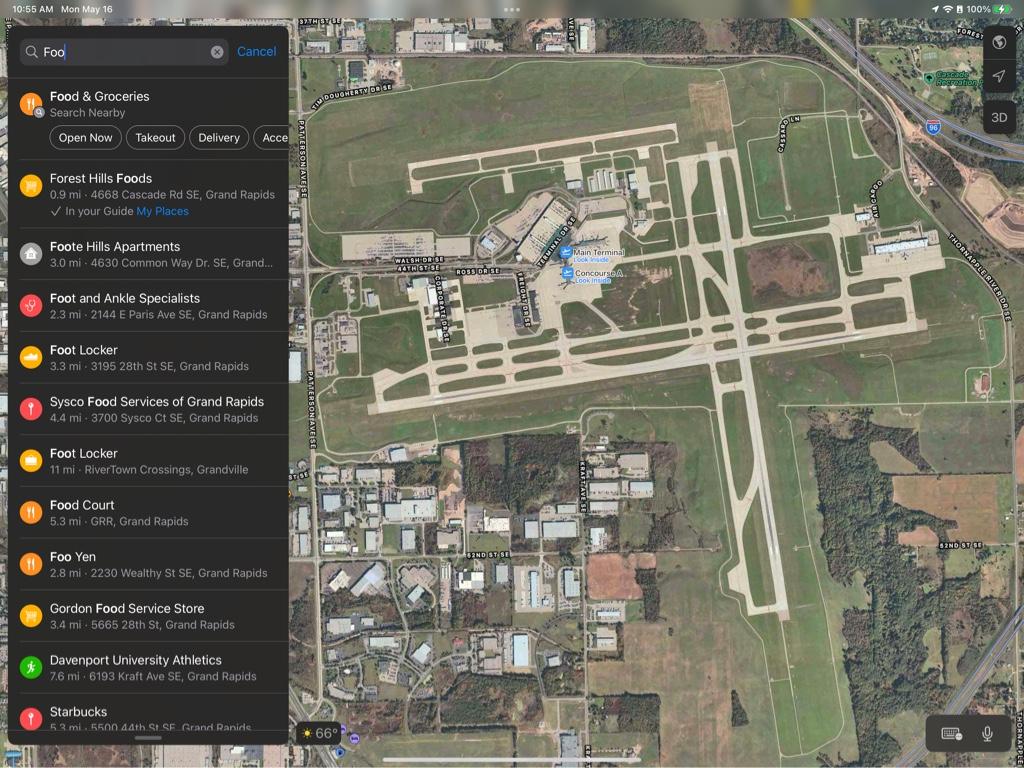1024x768 pixels.
Task: Tap the Foot and Ankle Specialists medical icon
Action: point(31,306)
